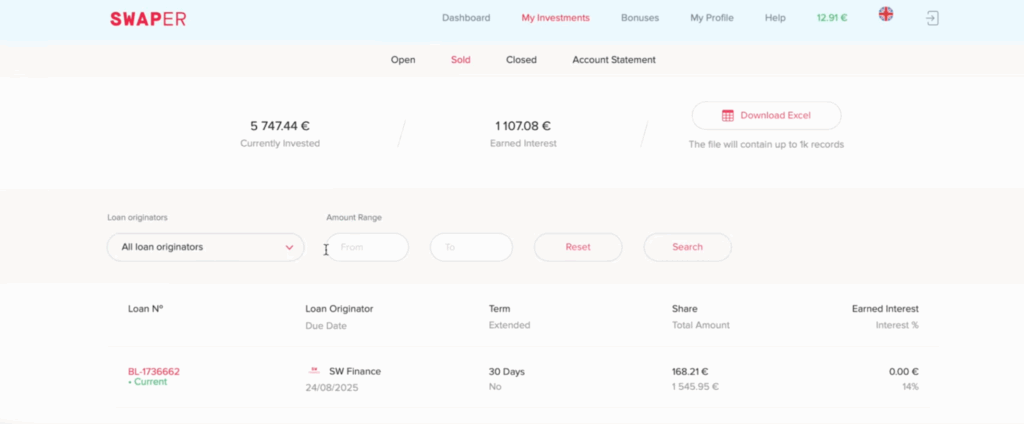Click the Swaper logo
Viewport: 1024px width, 424px height.
(x=148, y=18)
